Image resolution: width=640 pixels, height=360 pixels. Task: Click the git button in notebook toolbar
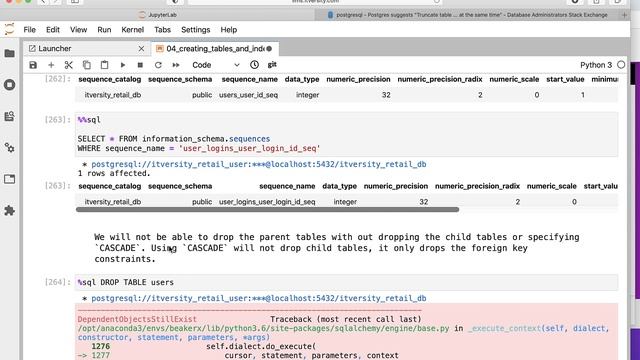pyautogui.click(x=272, y=64)
